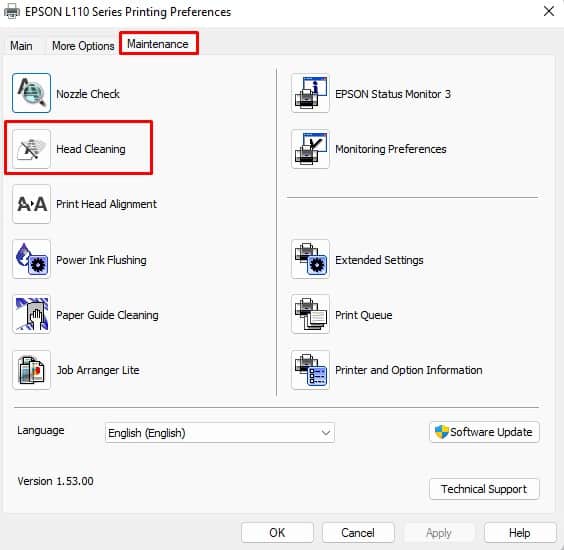This screenshot has width=564, height=550.
Task: Open EPSON Status Monitor 3 icon
Action: pyautogui.click(x=310, y=93)
